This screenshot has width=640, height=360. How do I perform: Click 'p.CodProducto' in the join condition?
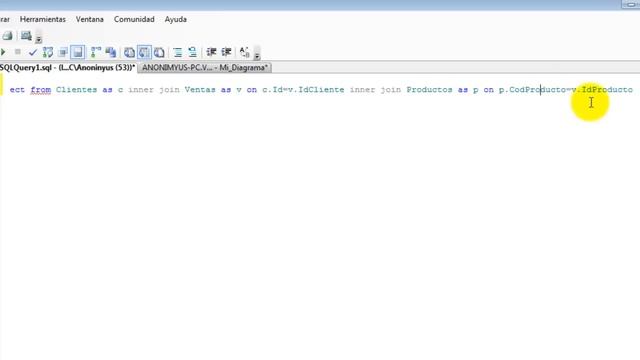coord(532,90)
